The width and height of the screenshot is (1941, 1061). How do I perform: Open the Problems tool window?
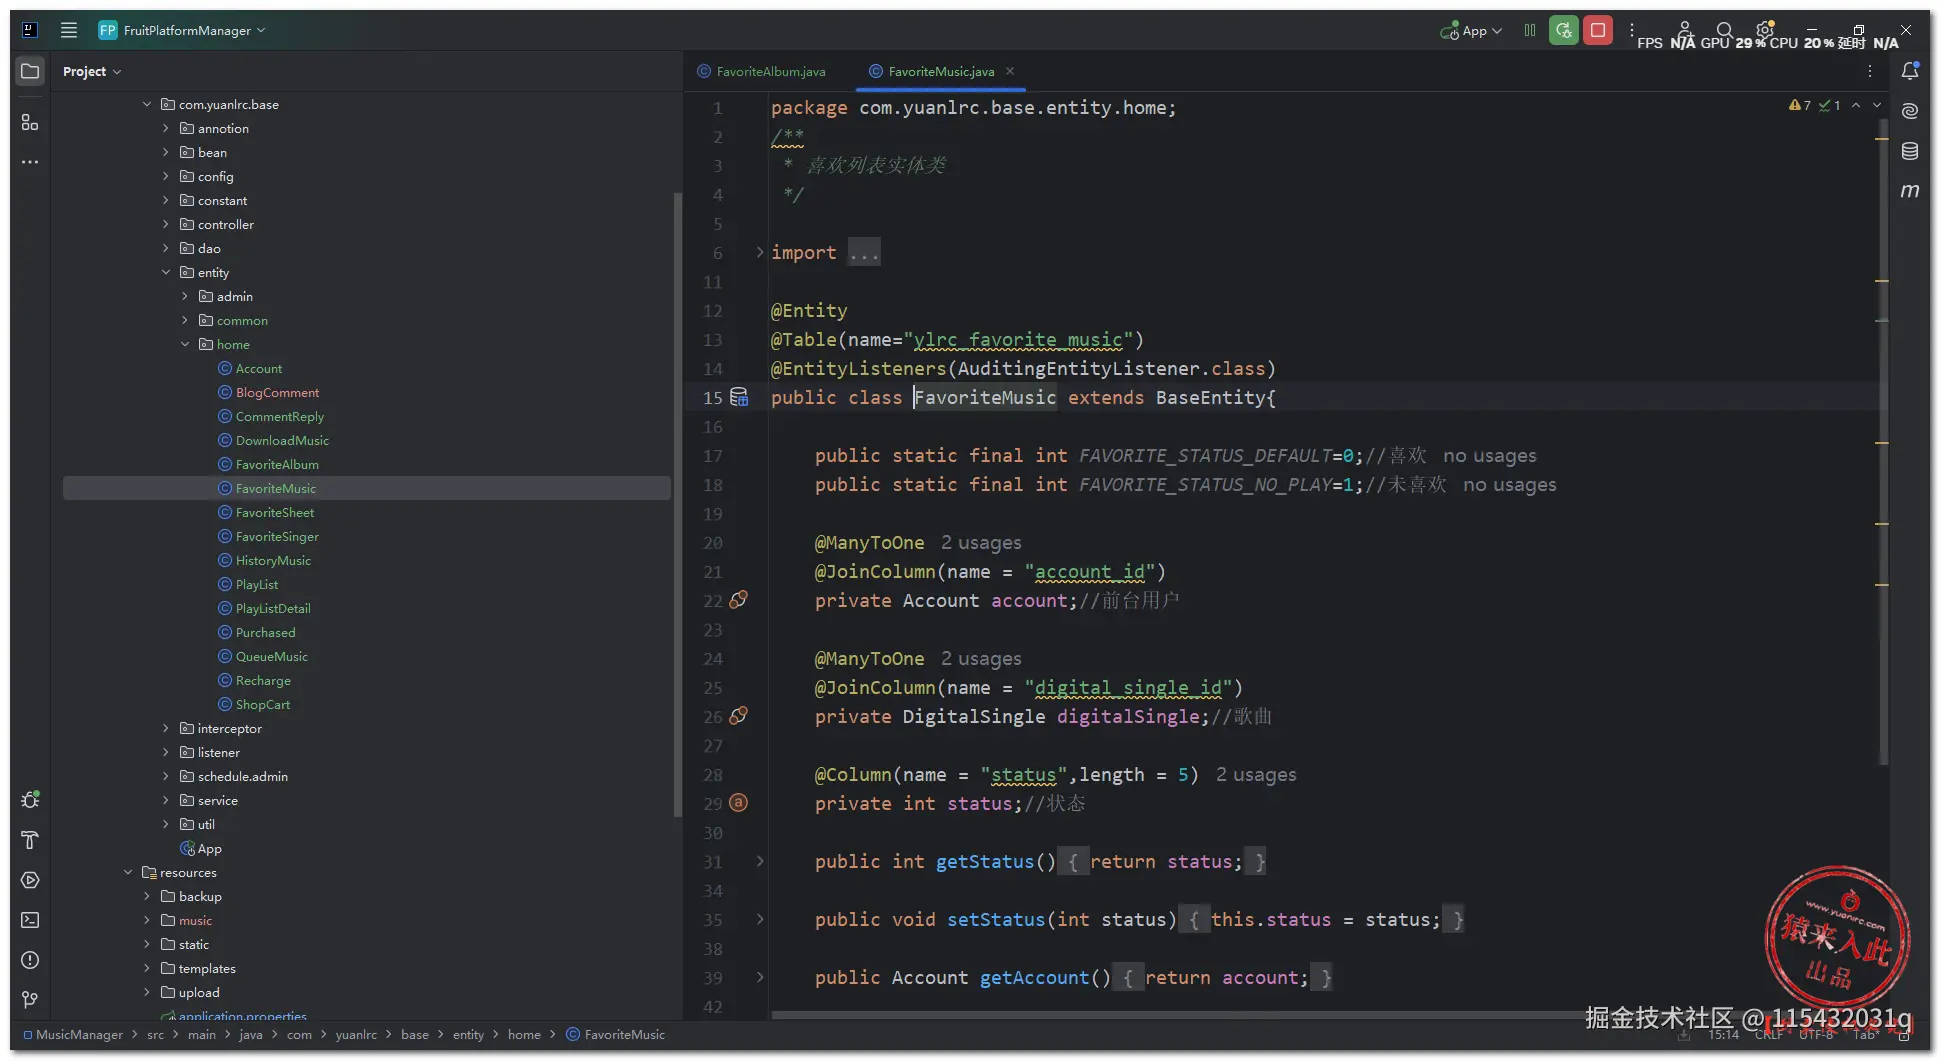[30, 960]
